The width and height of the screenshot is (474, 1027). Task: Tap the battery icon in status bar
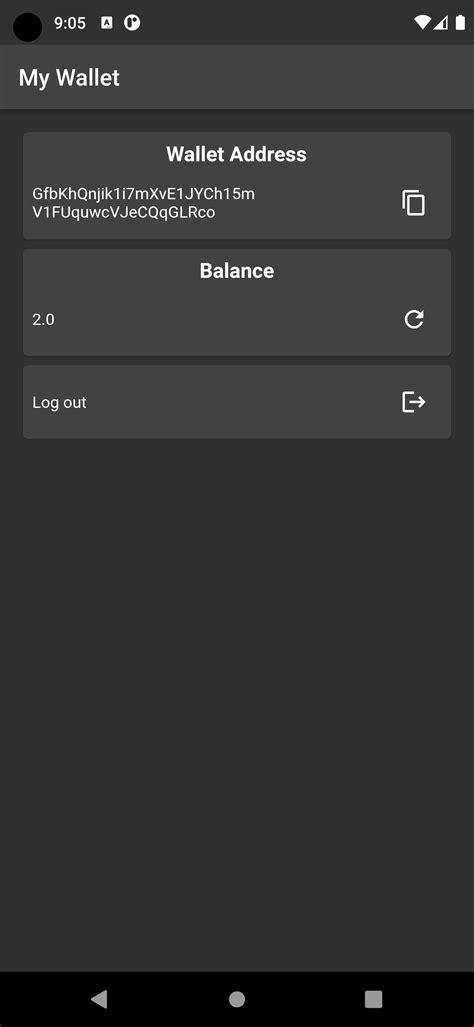[460, 23]
